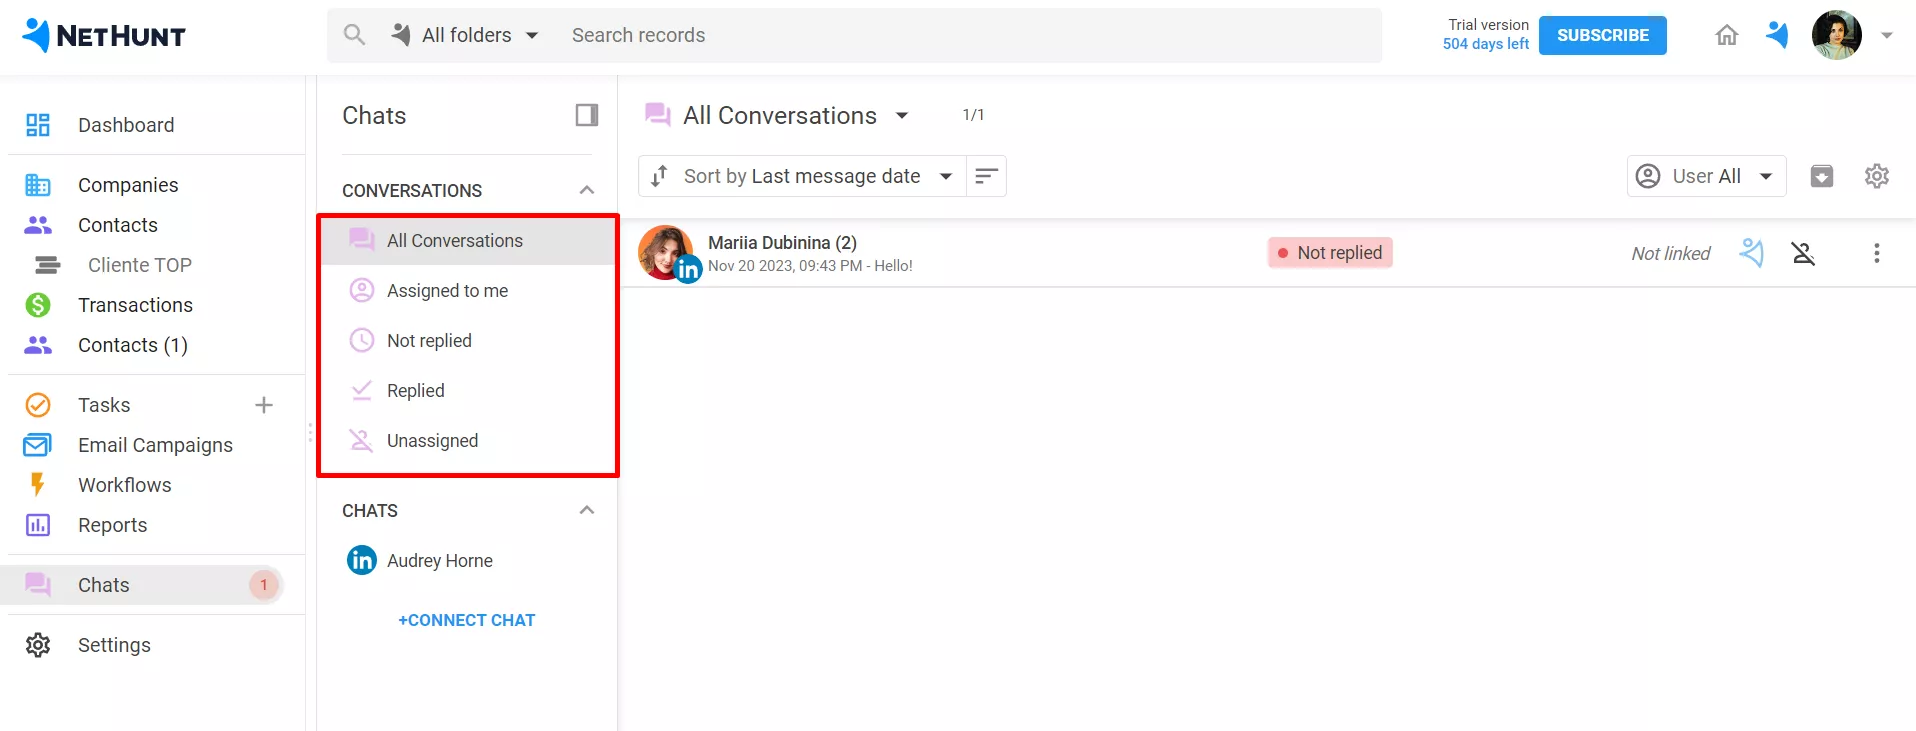Toggle the Chats side panel icon
The height and width of the screenshot is (731, 1916).
pyautogui.click(x=587, y=115)
